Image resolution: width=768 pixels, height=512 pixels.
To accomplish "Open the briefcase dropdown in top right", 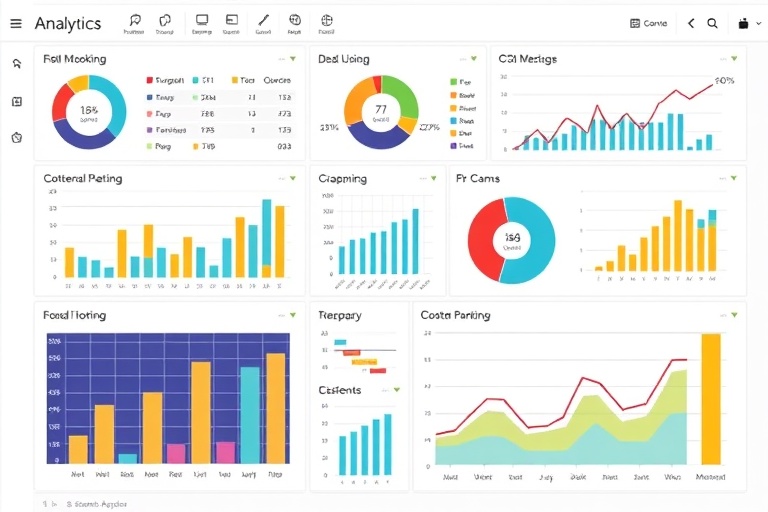I will (x=746, y=23).
